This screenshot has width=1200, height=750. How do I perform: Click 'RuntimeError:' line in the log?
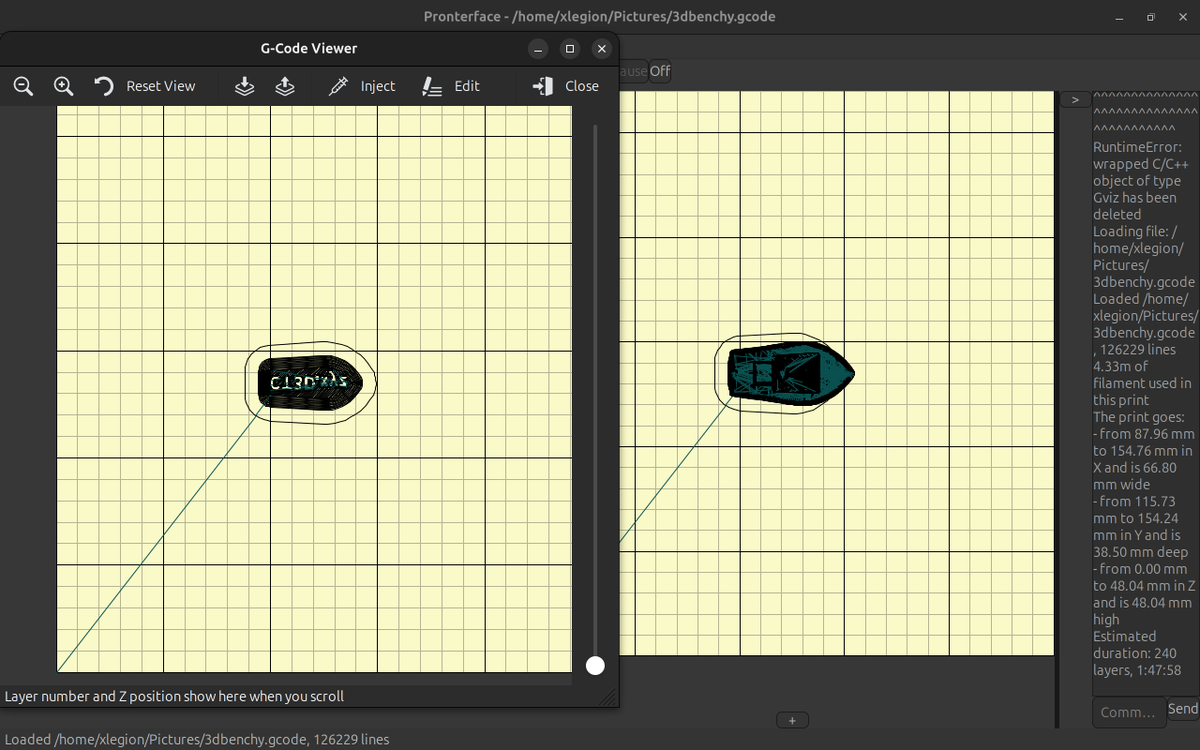[1137, 147]
